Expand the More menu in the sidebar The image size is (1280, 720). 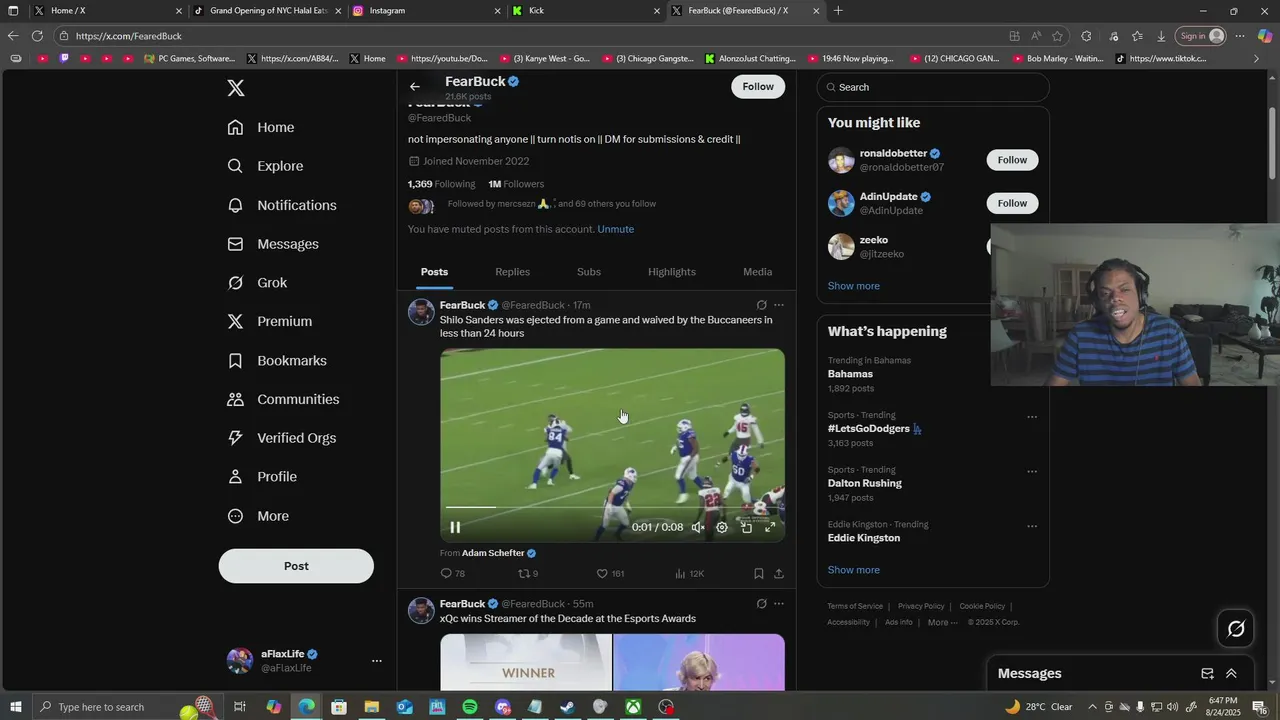[x=258, y=516]
